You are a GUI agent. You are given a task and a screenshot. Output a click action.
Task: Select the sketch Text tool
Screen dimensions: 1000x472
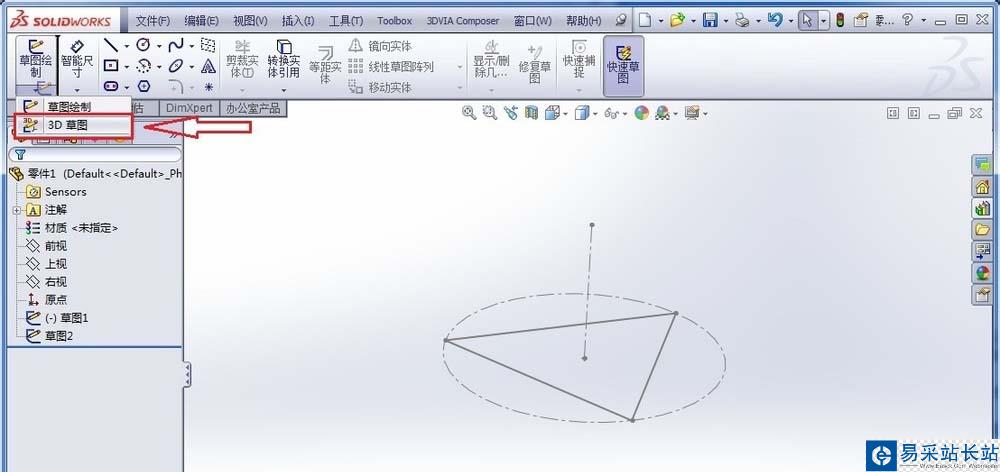tap(208, 66)
